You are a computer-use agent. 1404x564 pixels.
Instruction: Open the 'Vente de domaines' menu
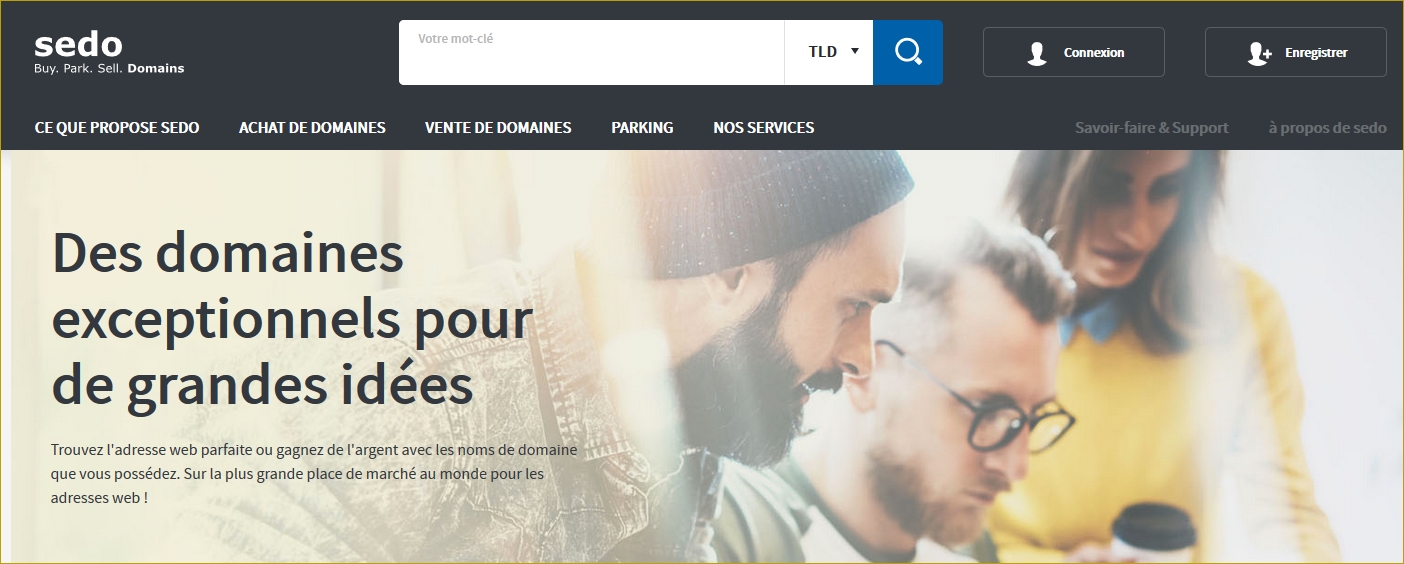coord(498,128)
